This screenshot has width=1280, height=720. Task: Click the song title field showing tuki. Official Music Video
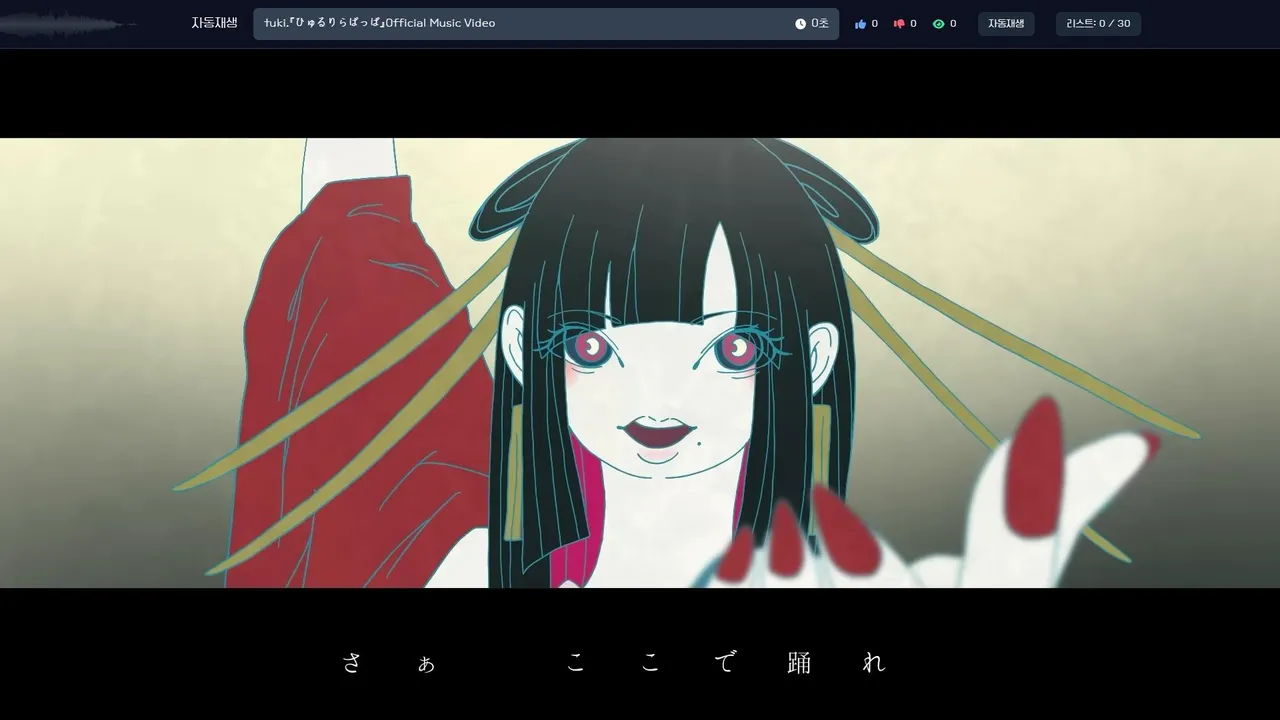click(546, 24)
